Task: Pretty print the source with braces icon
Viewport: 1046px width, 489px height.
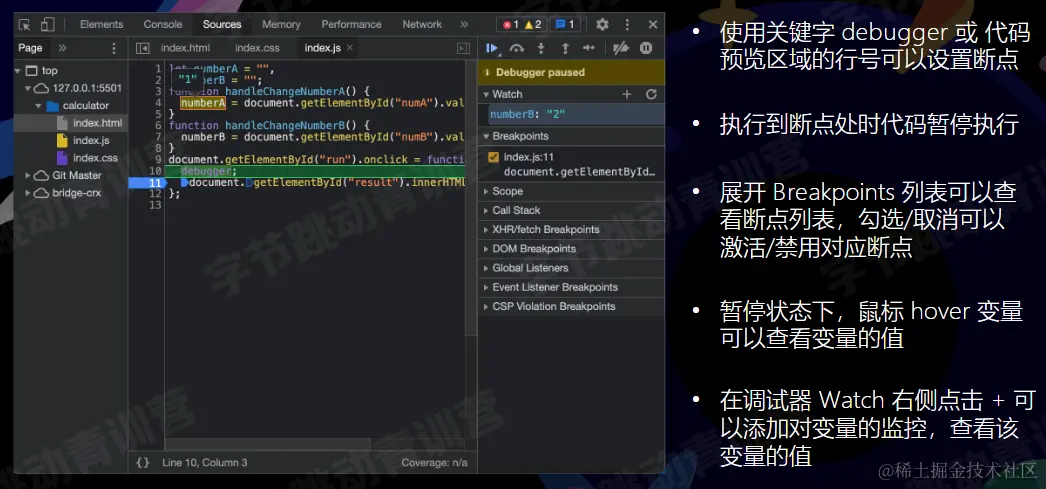Action: 142,462
